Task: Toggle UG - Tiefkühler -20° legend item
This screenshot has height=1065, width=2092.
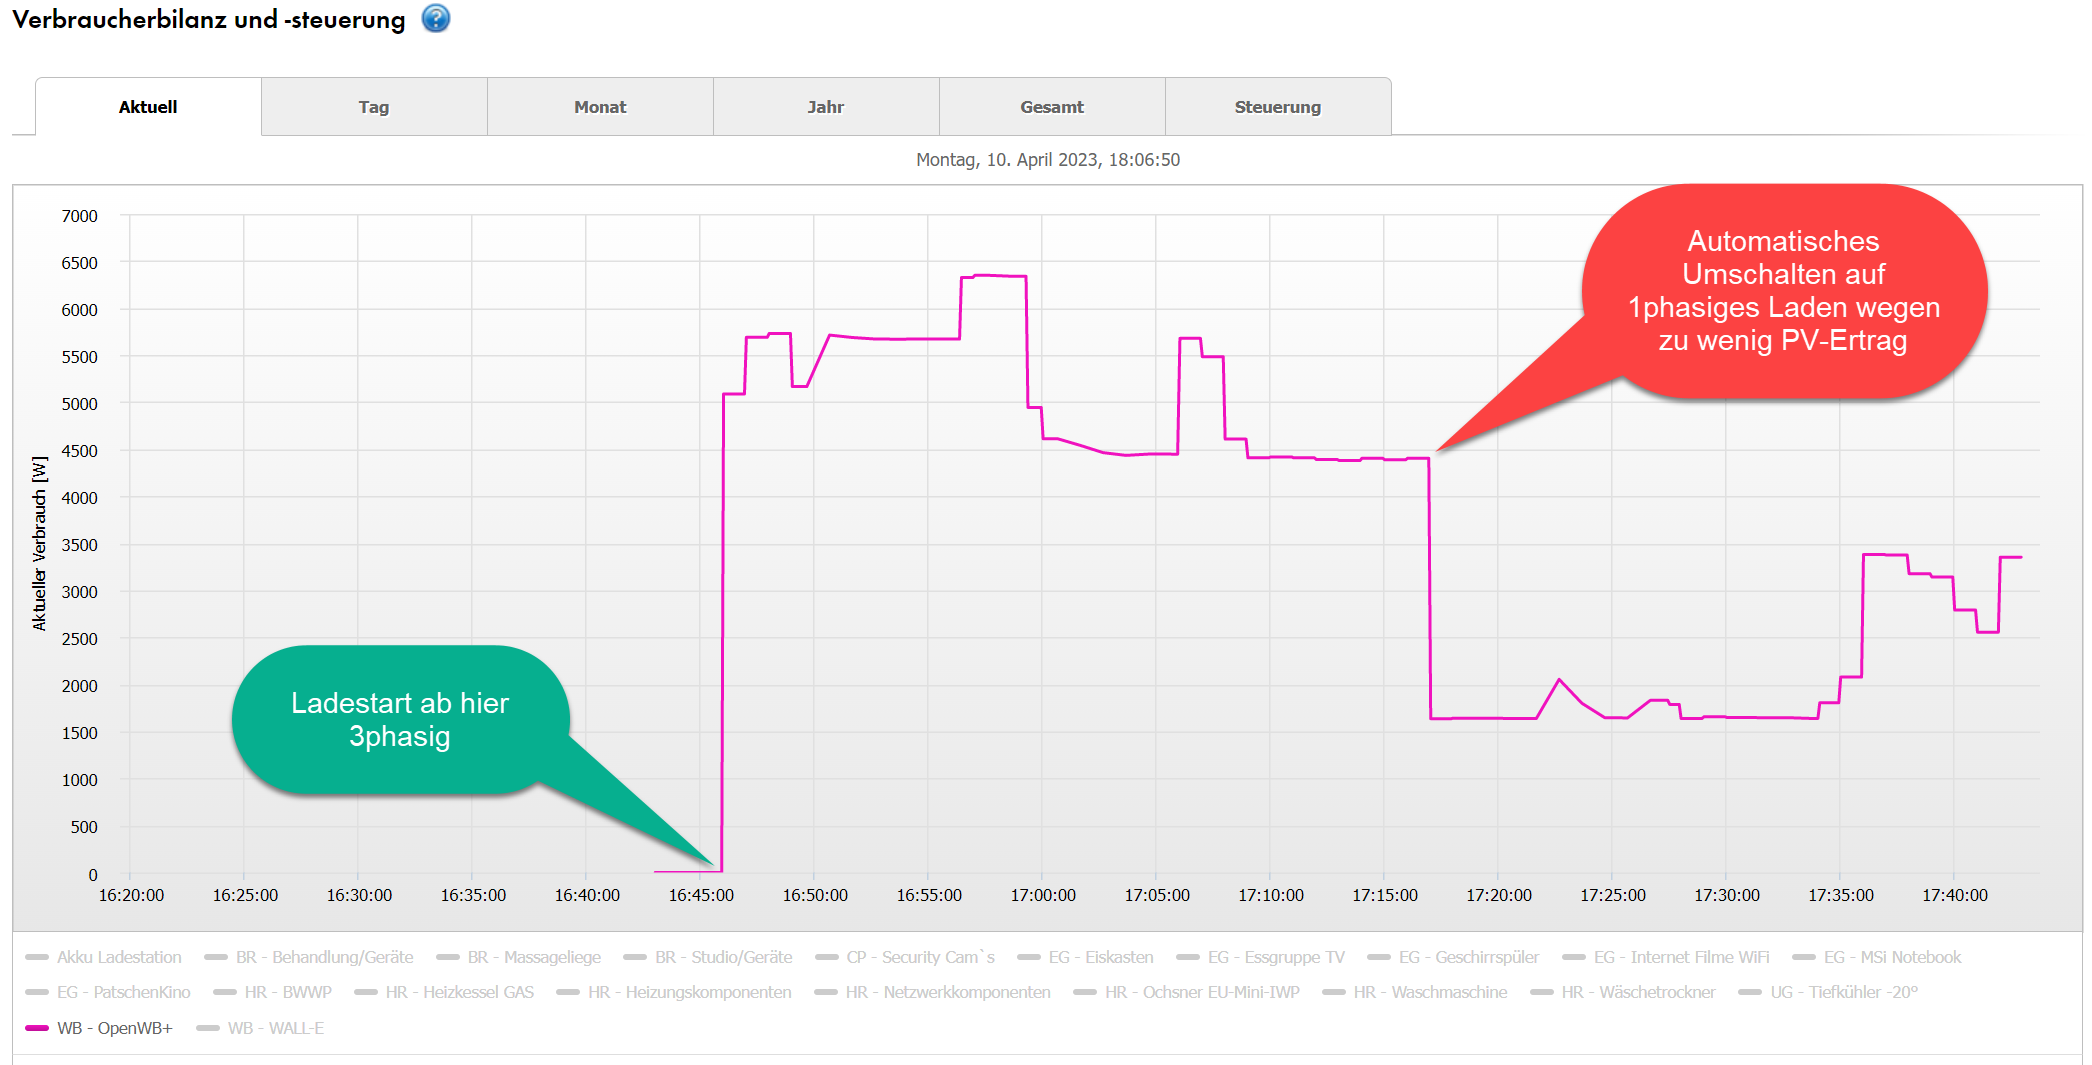Action: click(1843, 992)
